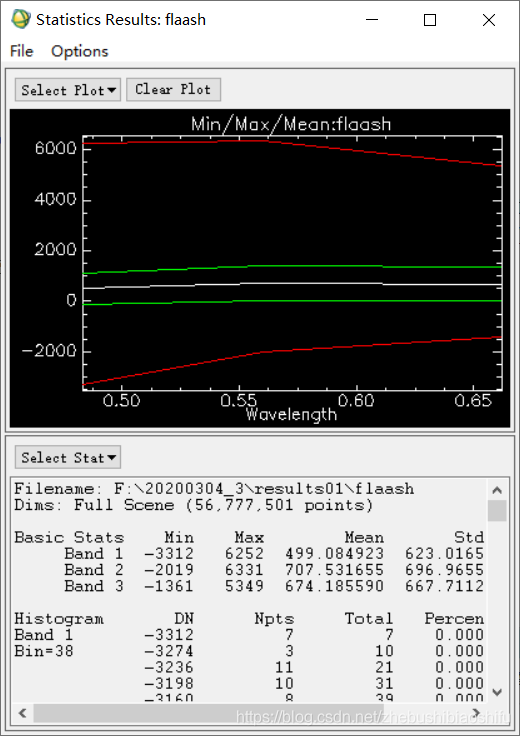
Task: Click the Filename line in stats text
Action: tap(214, 489)
